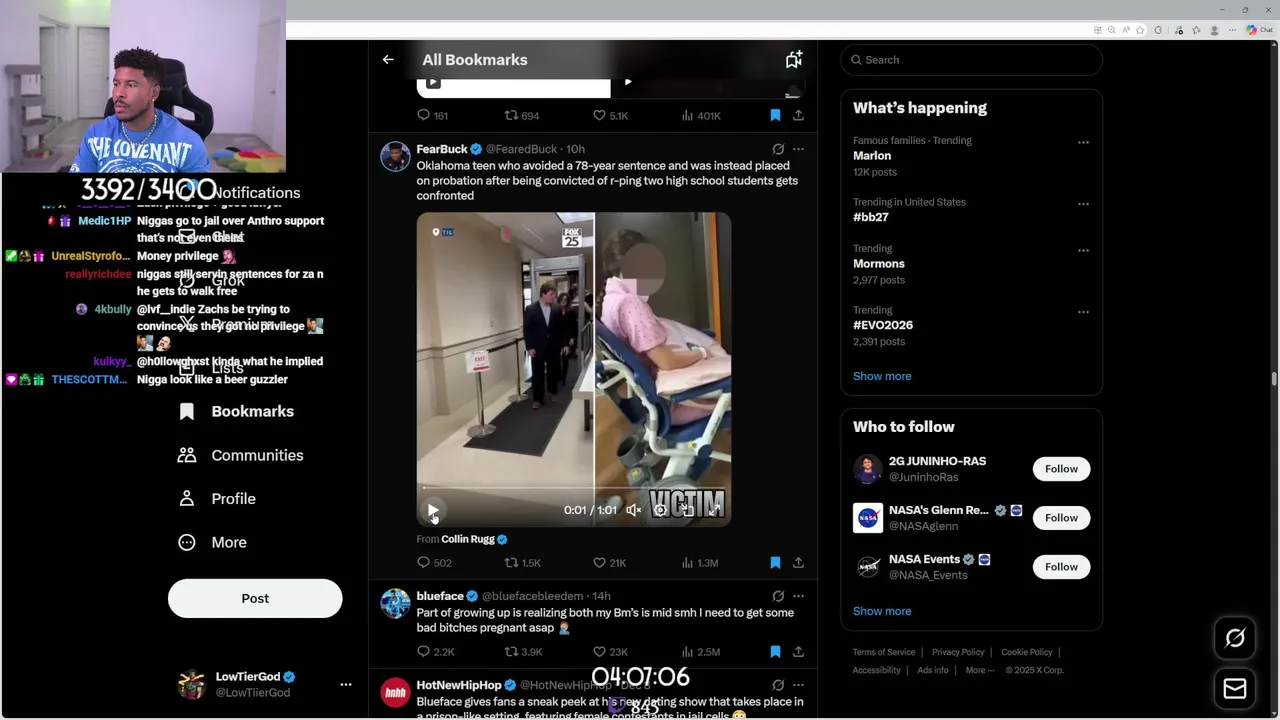Image resolution: width=1280 pixels, height=720 pixels.
Task: Open options for Mormons trend
Action: (x=1083, y=250)
